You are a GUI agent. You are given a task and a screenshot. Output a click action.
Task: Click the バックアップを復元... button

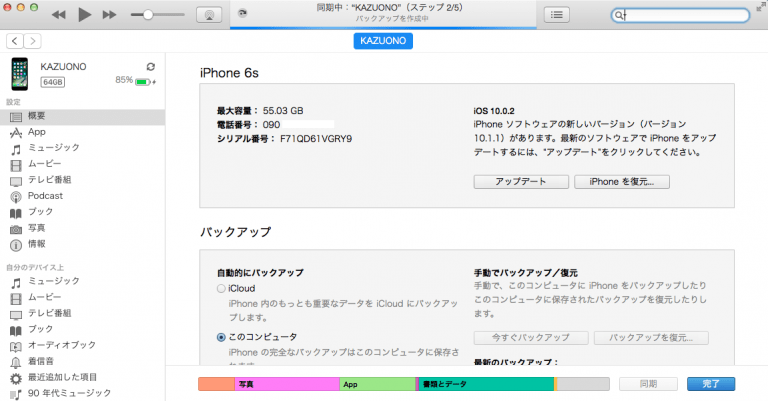[x=651, y=338]
